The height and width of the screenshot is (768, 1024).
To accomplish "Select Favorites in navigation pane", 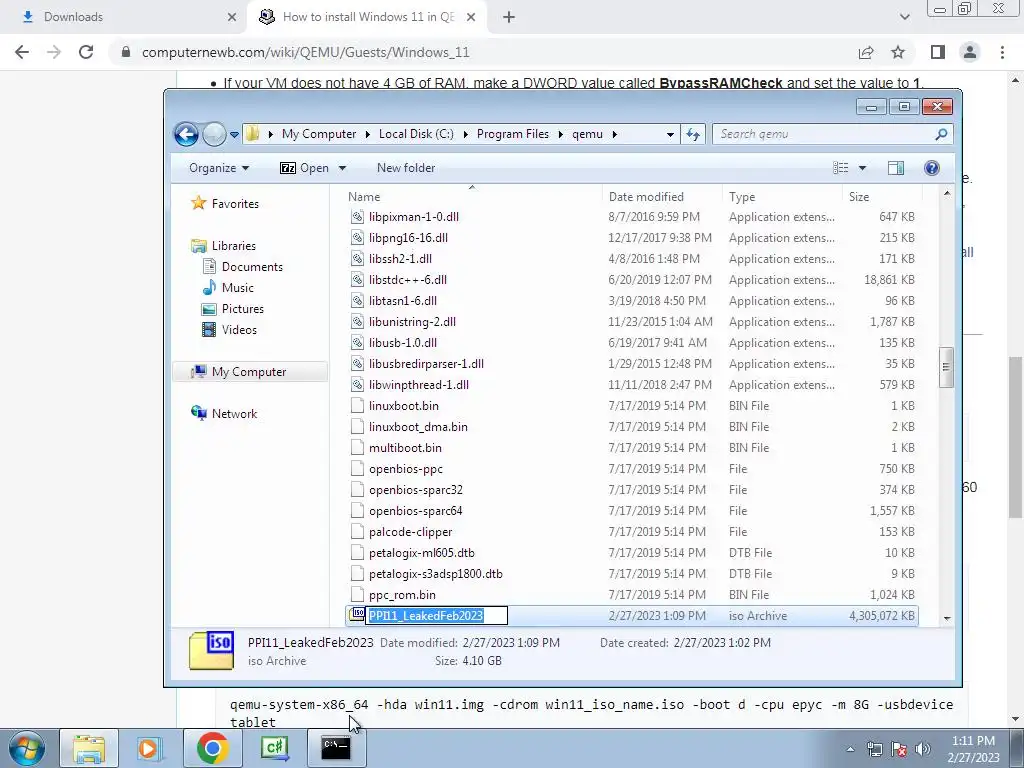I will (235, 204).
